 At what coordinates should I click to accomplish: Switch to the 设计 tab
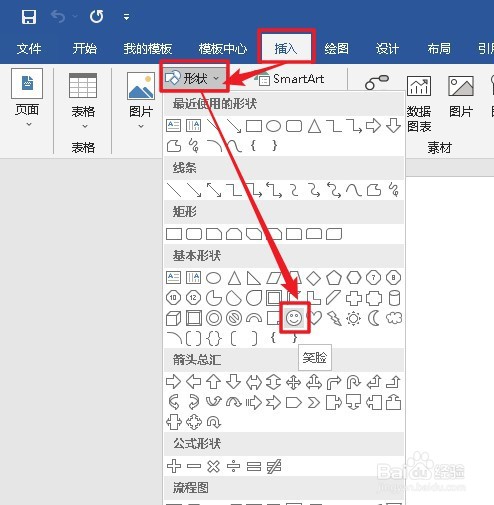click(387, 49)
